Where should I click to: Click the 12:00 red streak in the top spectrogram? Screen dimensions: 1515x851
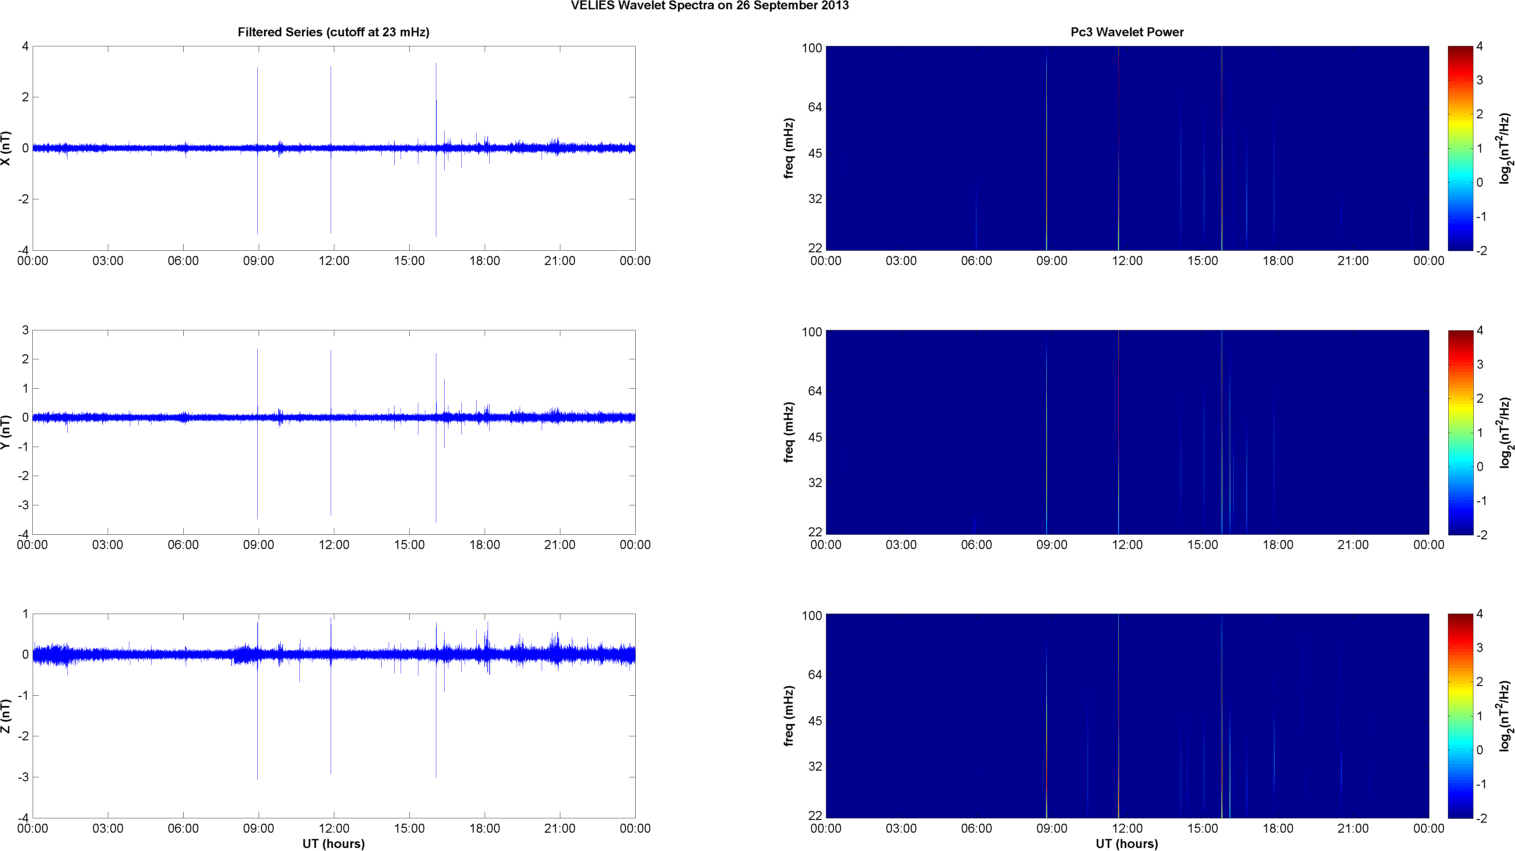pyautogui.click(x=1119, y=148)
